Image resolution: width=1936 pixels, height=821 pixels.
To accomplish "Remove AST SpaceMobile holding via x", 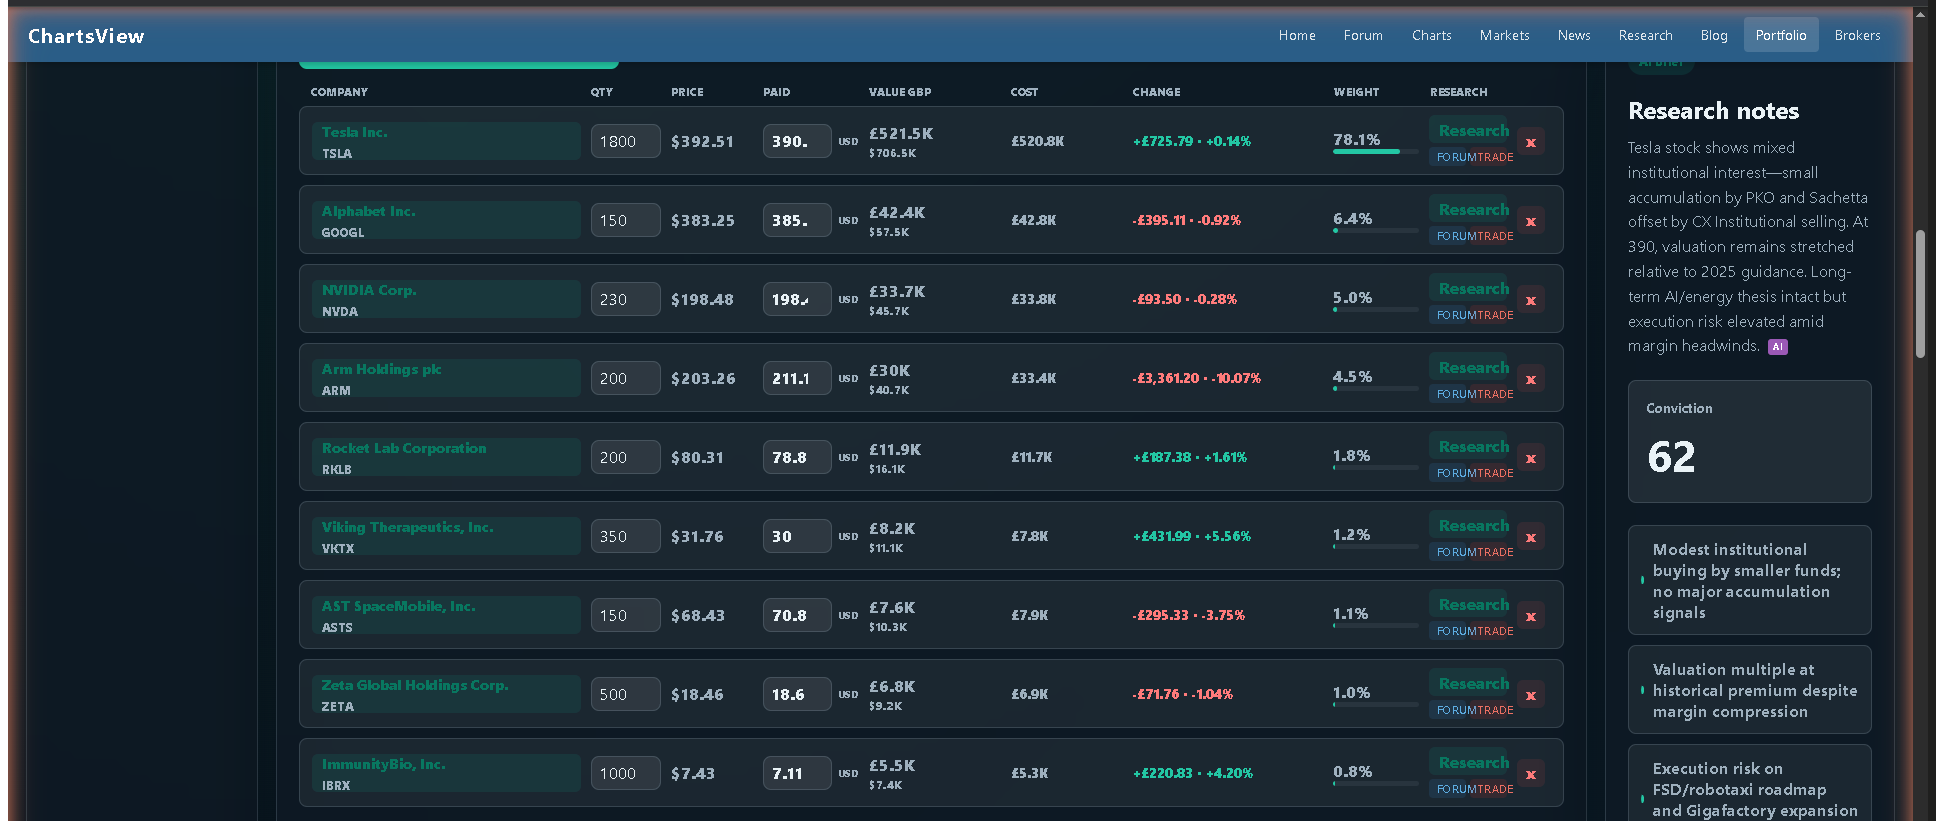I will 1531,616.
